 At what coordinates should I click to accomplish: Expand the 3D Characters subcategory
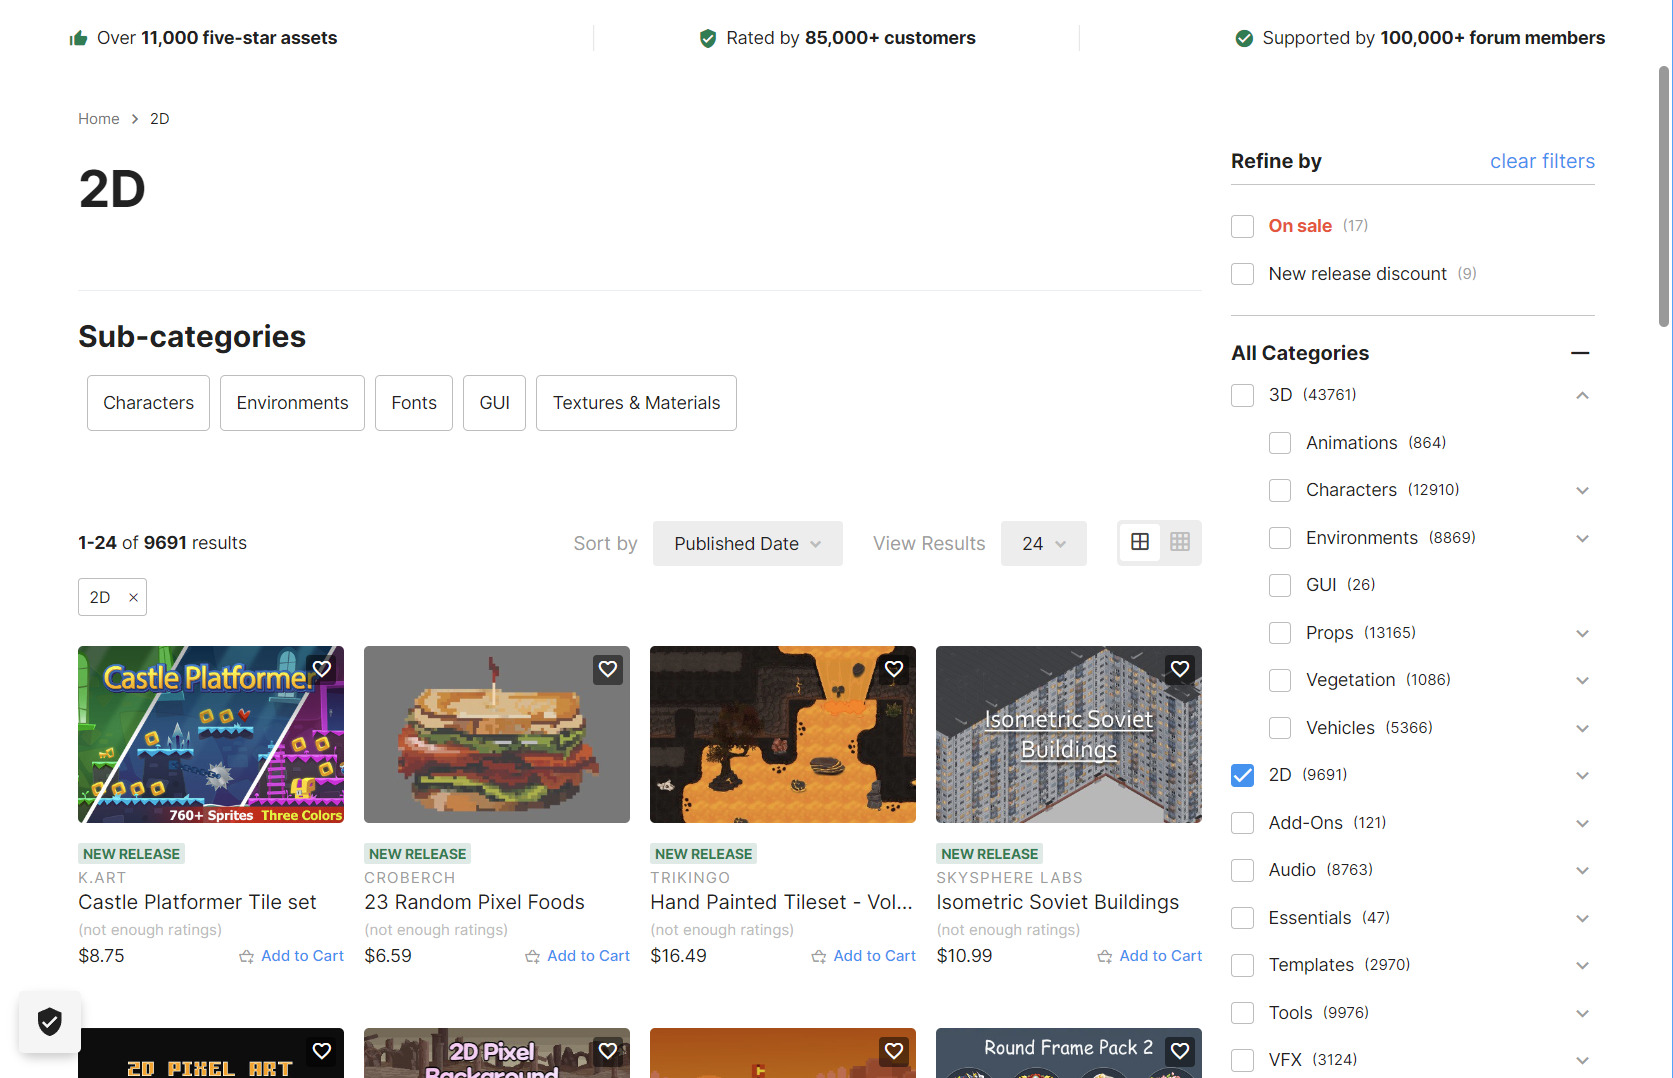tap(1582, 490)
